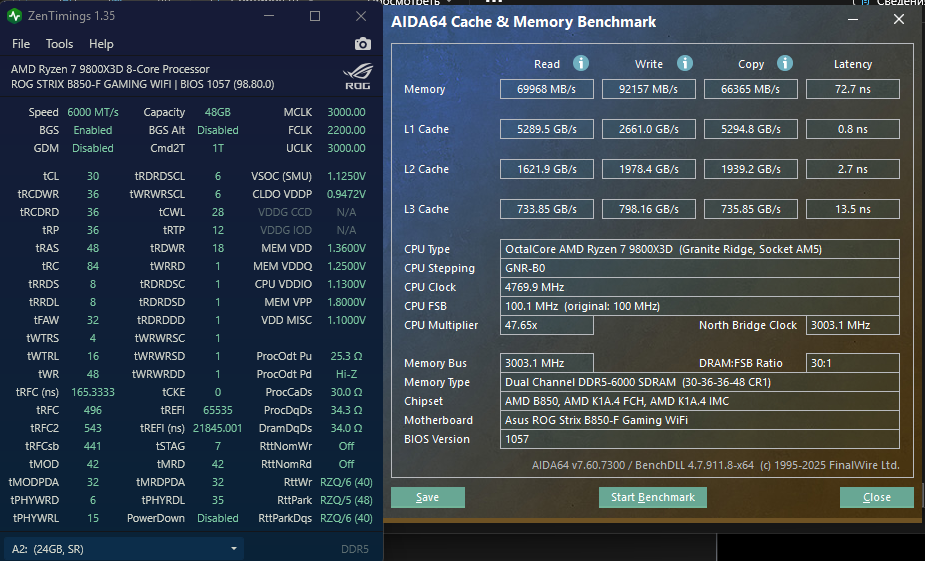Click the Close button in AIDA64
The height and width of the screenshot is (561, 925).
pyautogui.click(x=877, y=497)
